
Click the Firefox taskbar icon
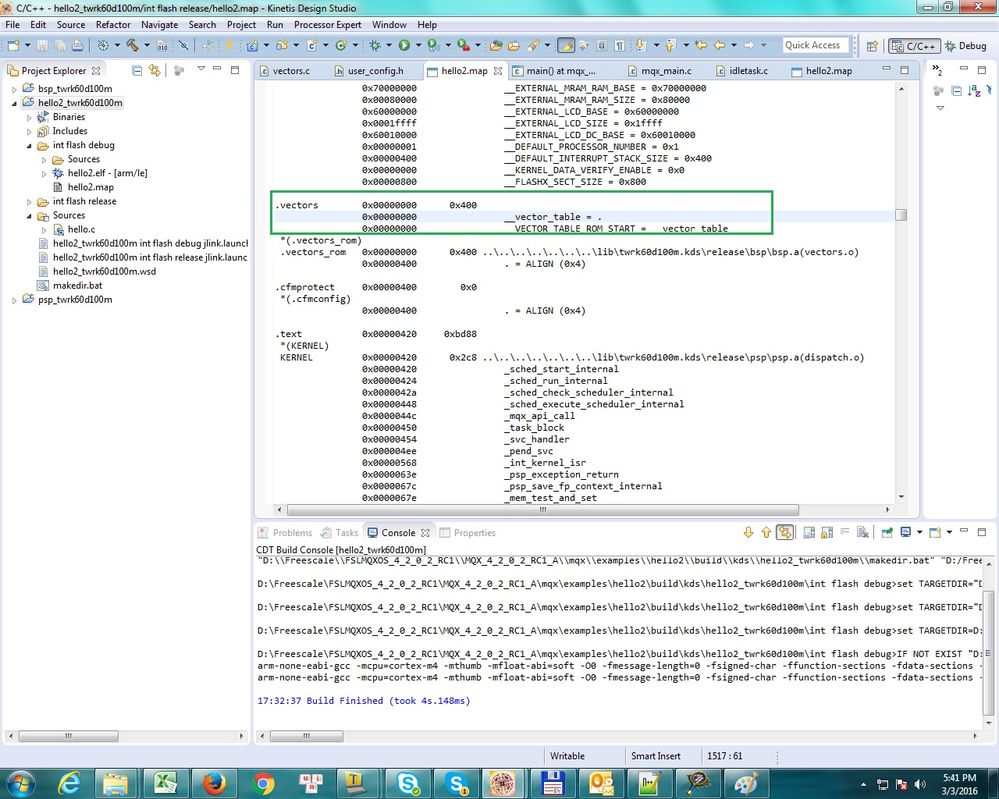coord(214,783)
